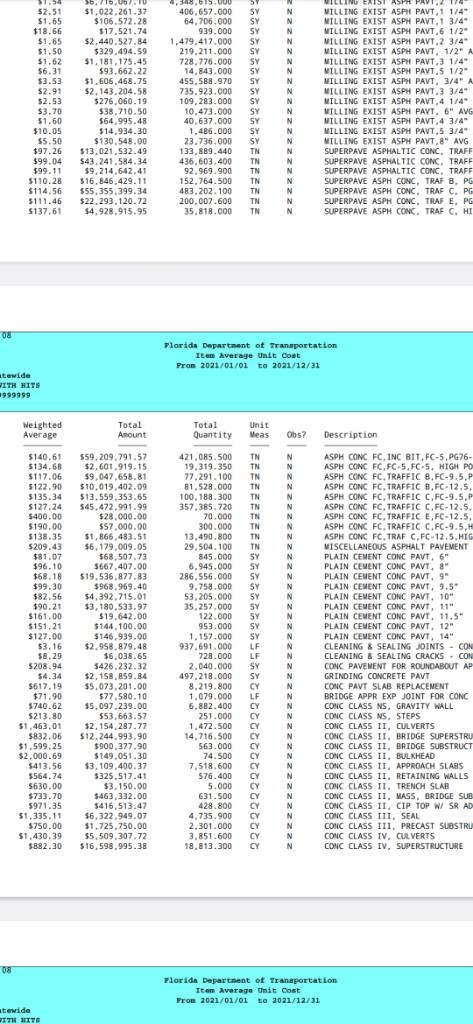The height and width of the screenshot is (1024, 473).
Task: Click the $43,241,584.34 amount on top page
Action: [113, 161]
